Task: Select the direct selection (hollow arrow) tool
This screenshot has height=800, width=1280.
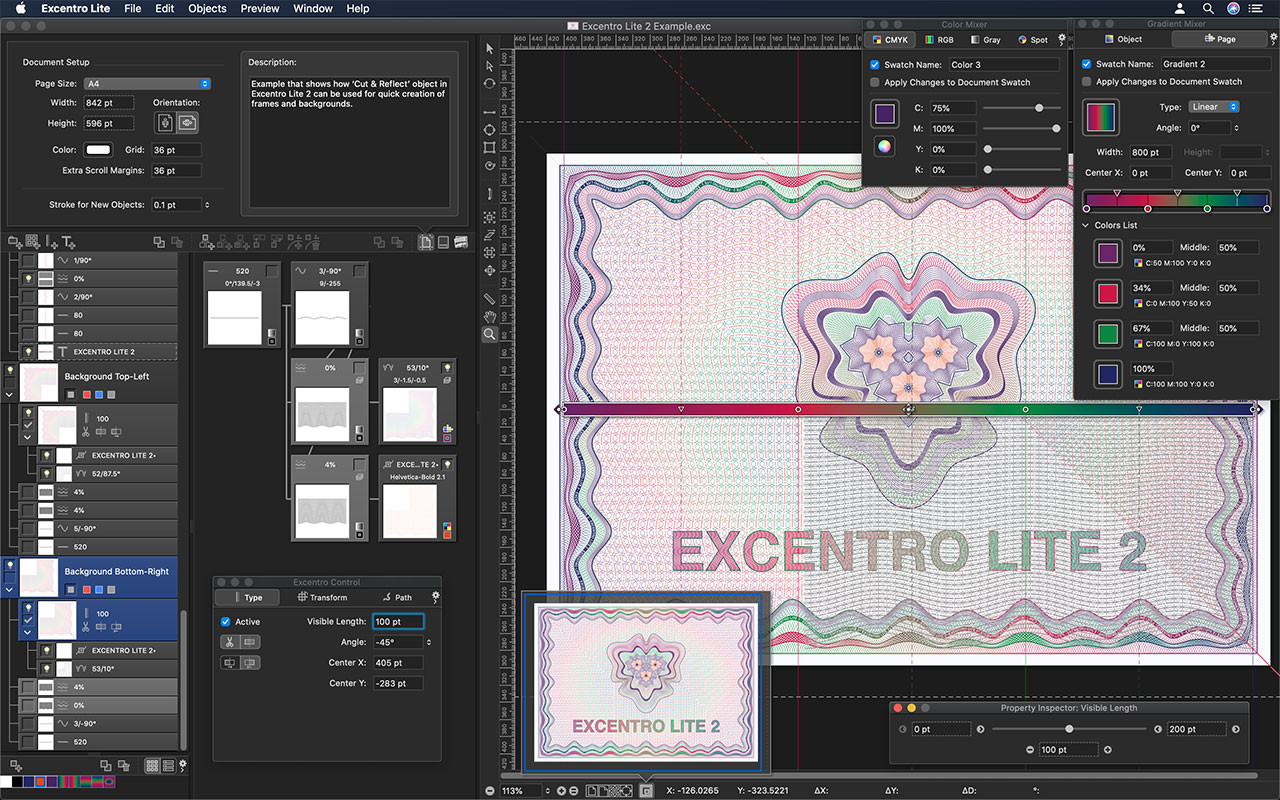Action: coord(489,66)
